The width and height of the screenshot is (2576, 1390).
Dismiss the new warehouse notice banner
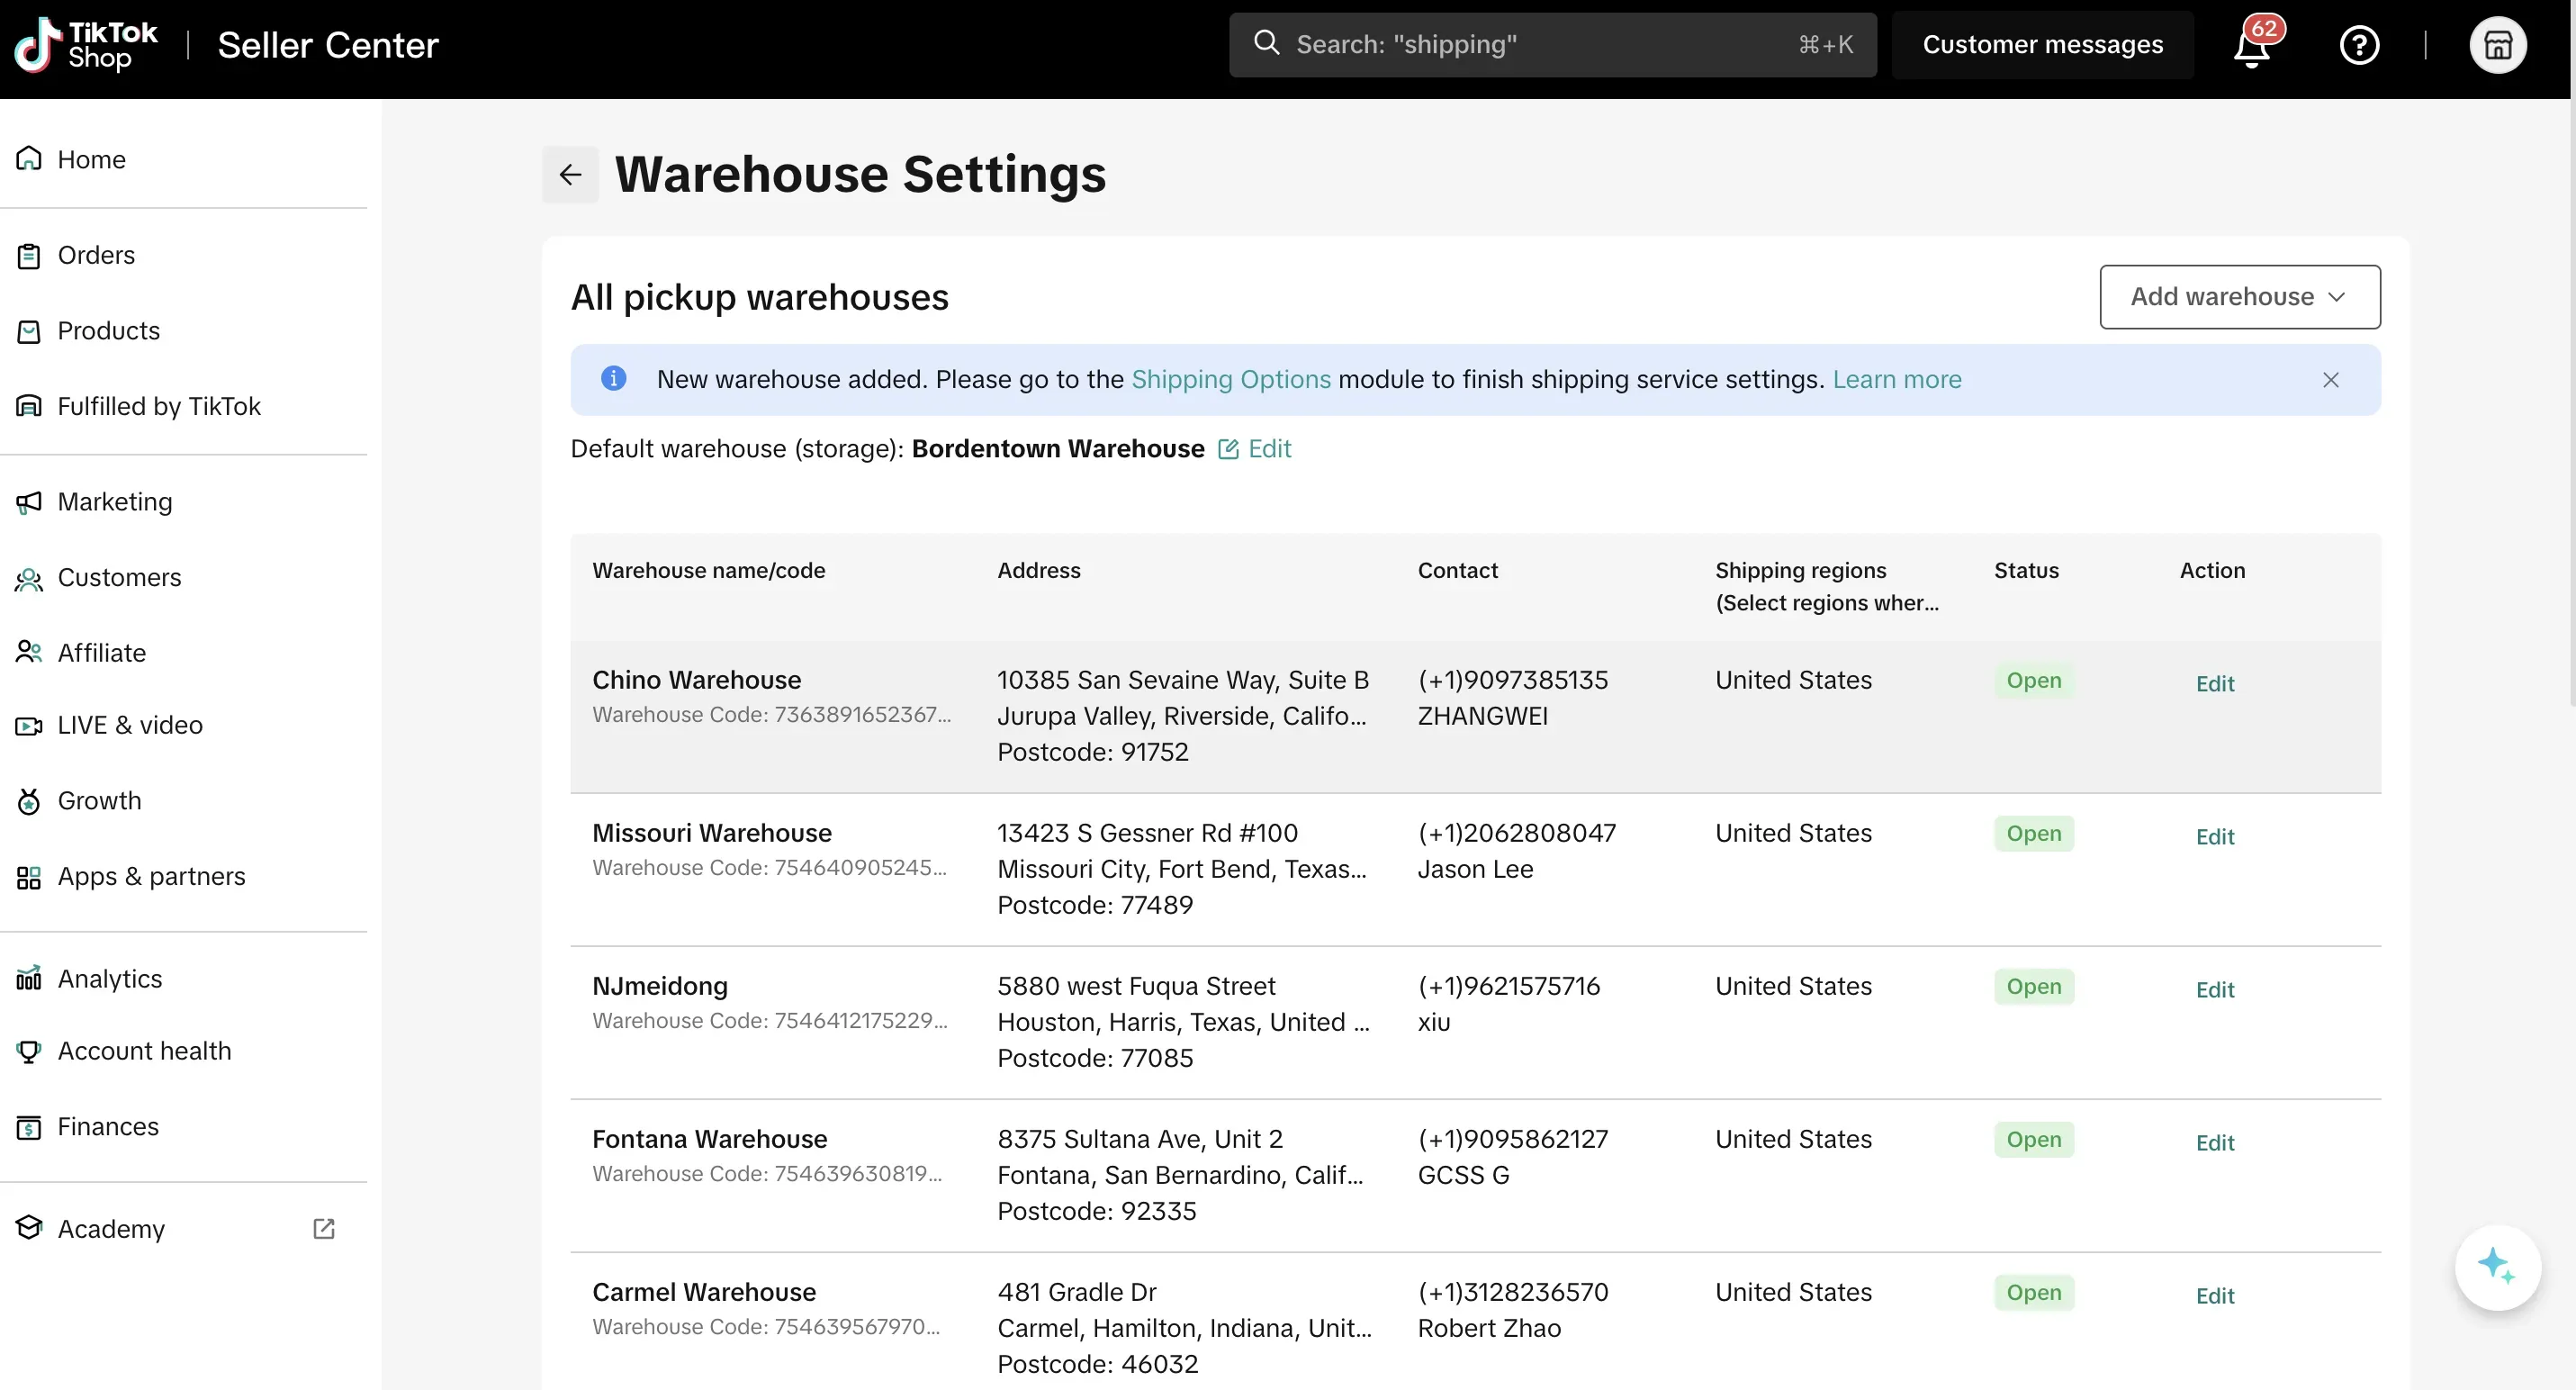point(2330,380)
